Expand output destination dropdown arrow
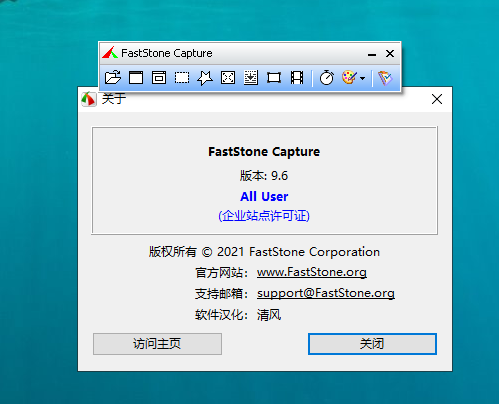 (x=363, y=79)
